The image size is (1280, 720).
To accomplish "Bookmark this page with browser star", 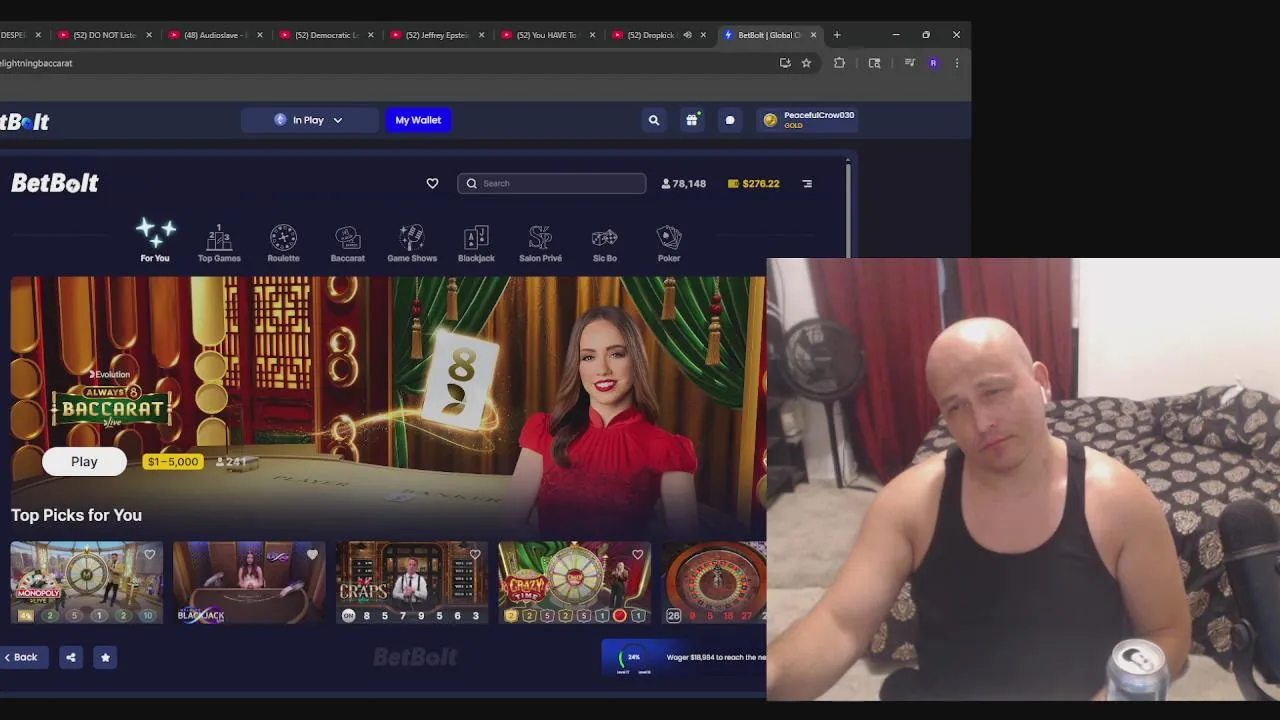I will pos(806,63).
